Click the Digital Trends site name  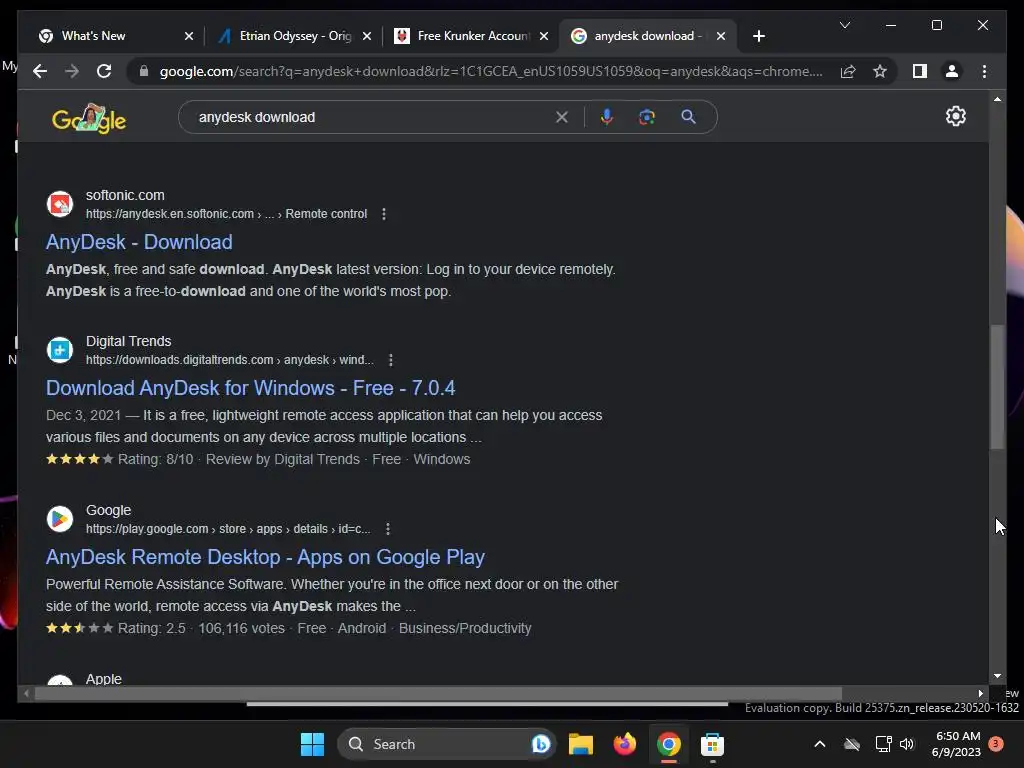[x=129, y=341]
